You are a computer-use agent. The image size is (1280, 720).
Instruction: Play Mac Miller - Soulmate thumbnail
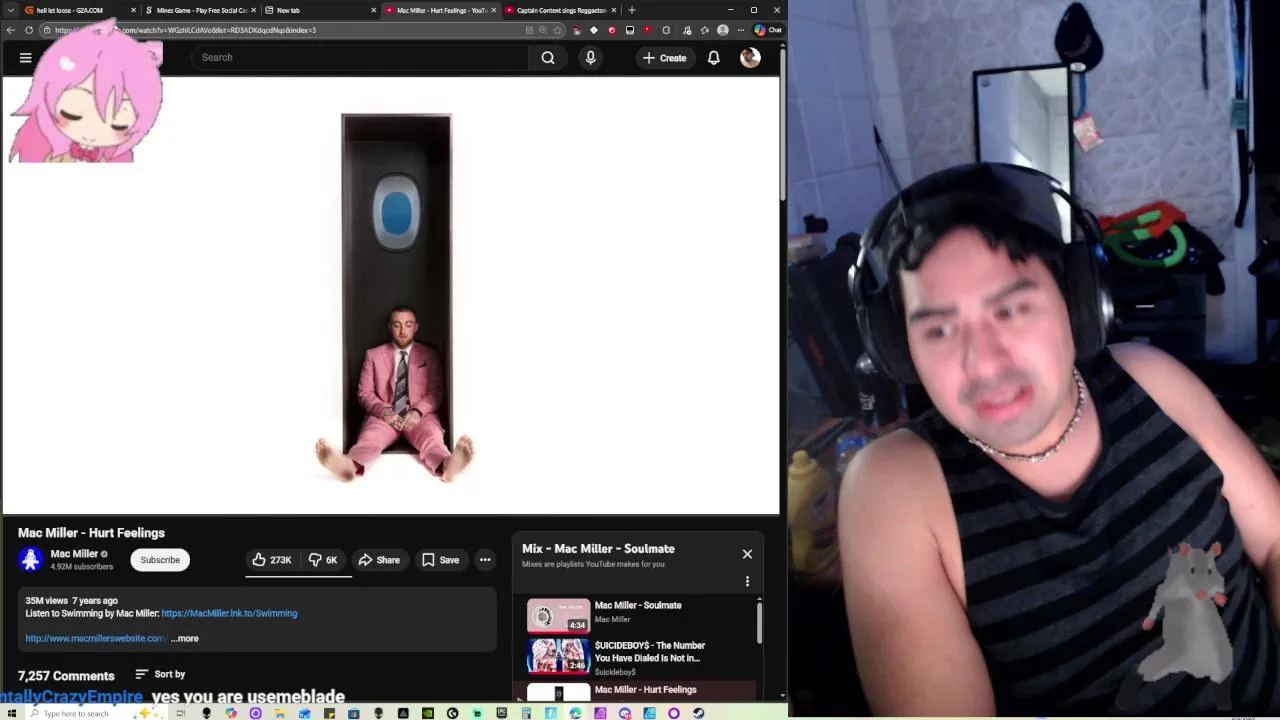point(558,615)
